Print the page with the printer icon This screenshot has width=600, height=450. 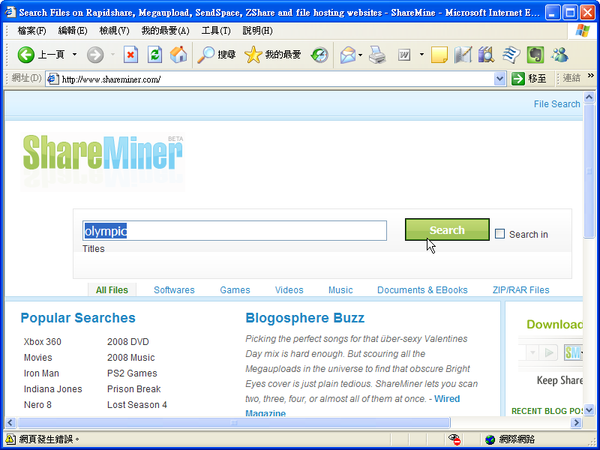click(377, 55)
